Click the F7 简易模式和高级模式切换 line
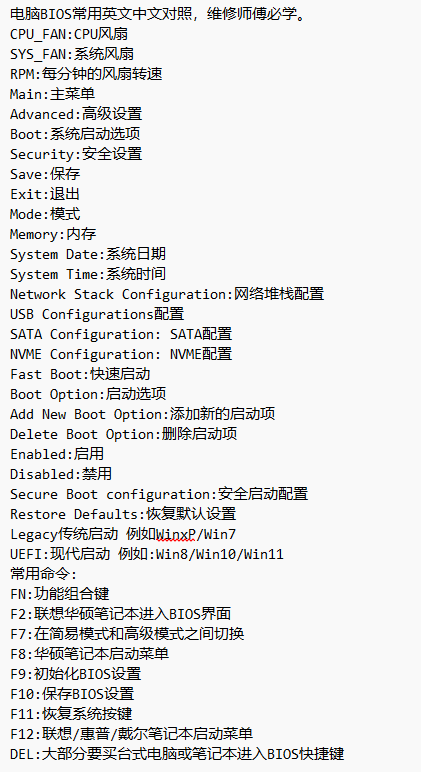Viewport: 421px width, 772px height. coord(127,634)
